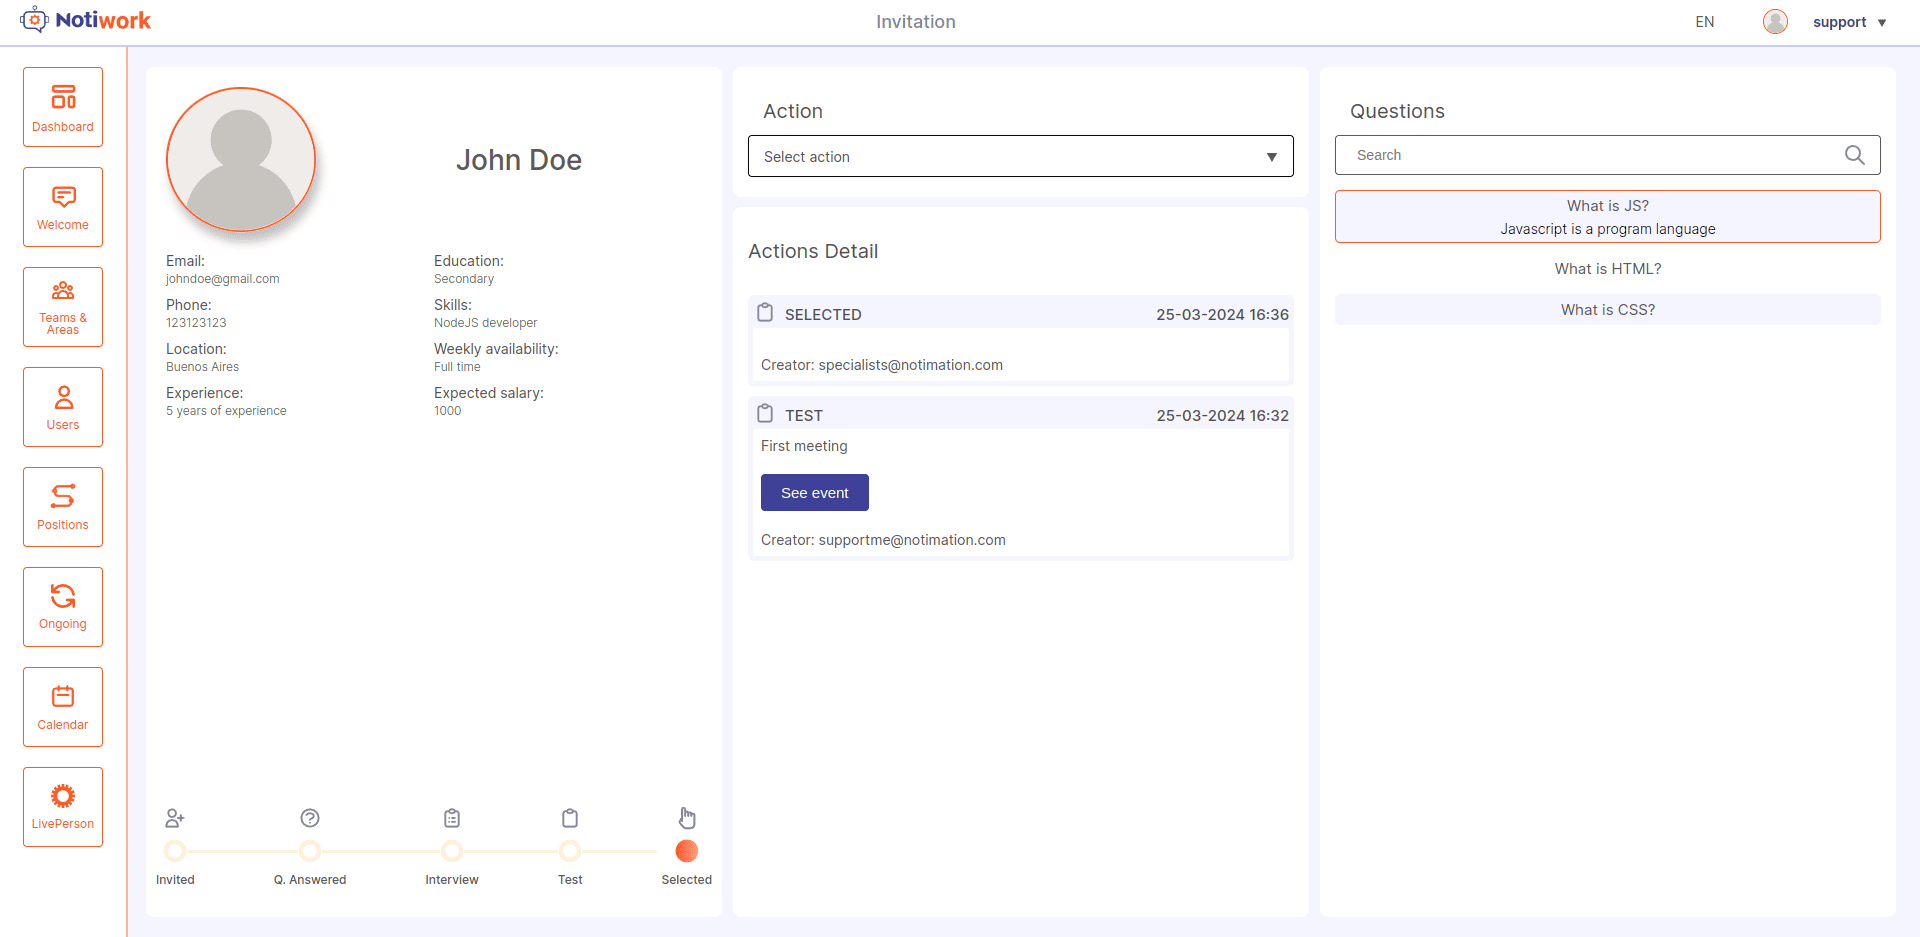1920x937 pixels.
Task: Open the Calendar sidebar item
Action: coord(63,707)
